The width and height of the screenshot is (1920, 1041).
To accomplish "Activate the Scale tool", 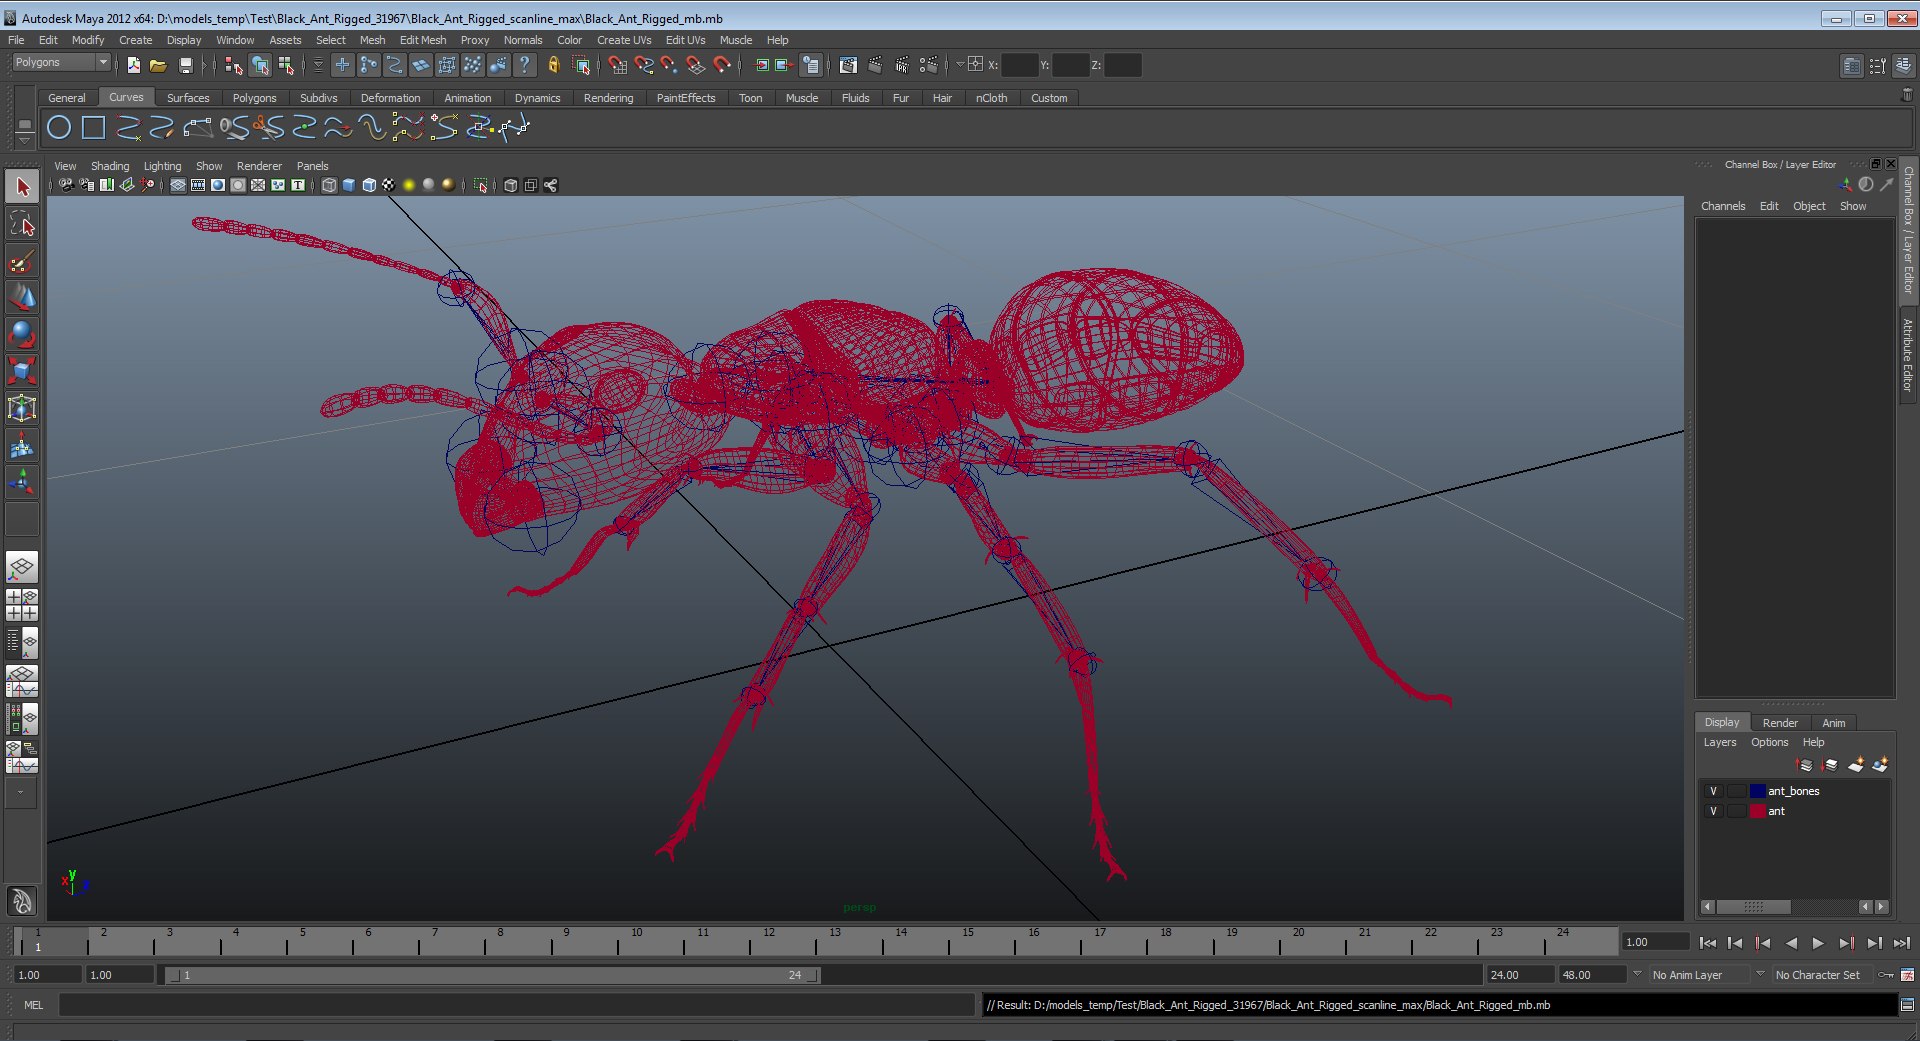I will coord(22,371).
